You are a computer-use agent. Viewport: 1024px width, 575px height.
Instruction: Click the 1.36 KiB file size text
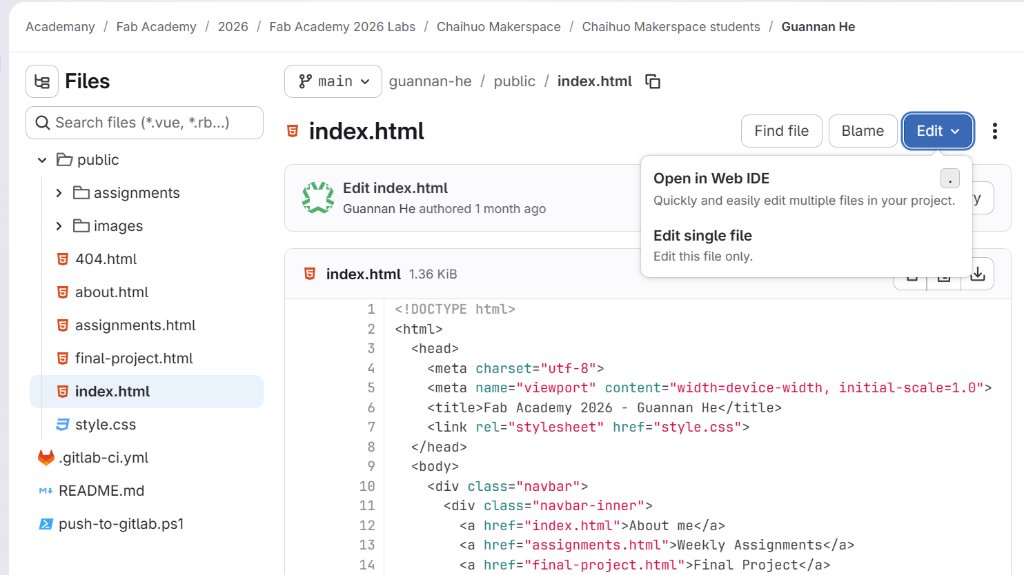433,274
